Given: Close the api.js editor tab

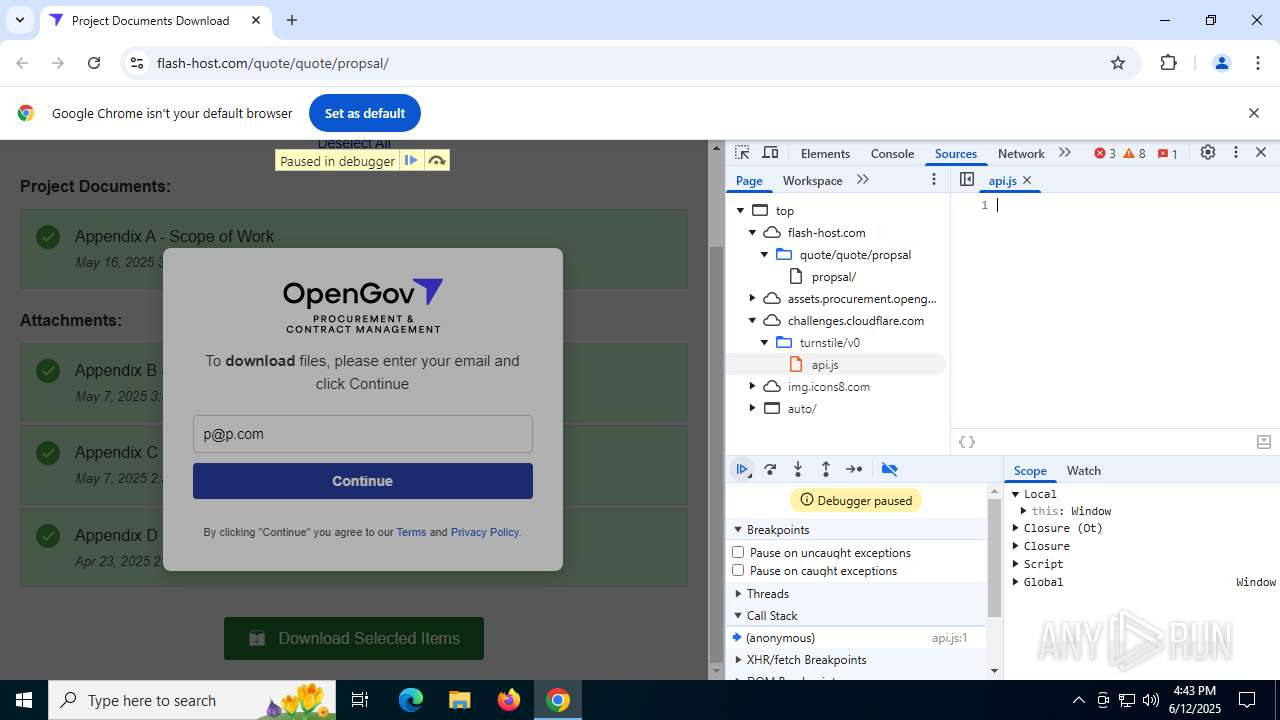Looking at the screenshot, I should [1027, 181].
